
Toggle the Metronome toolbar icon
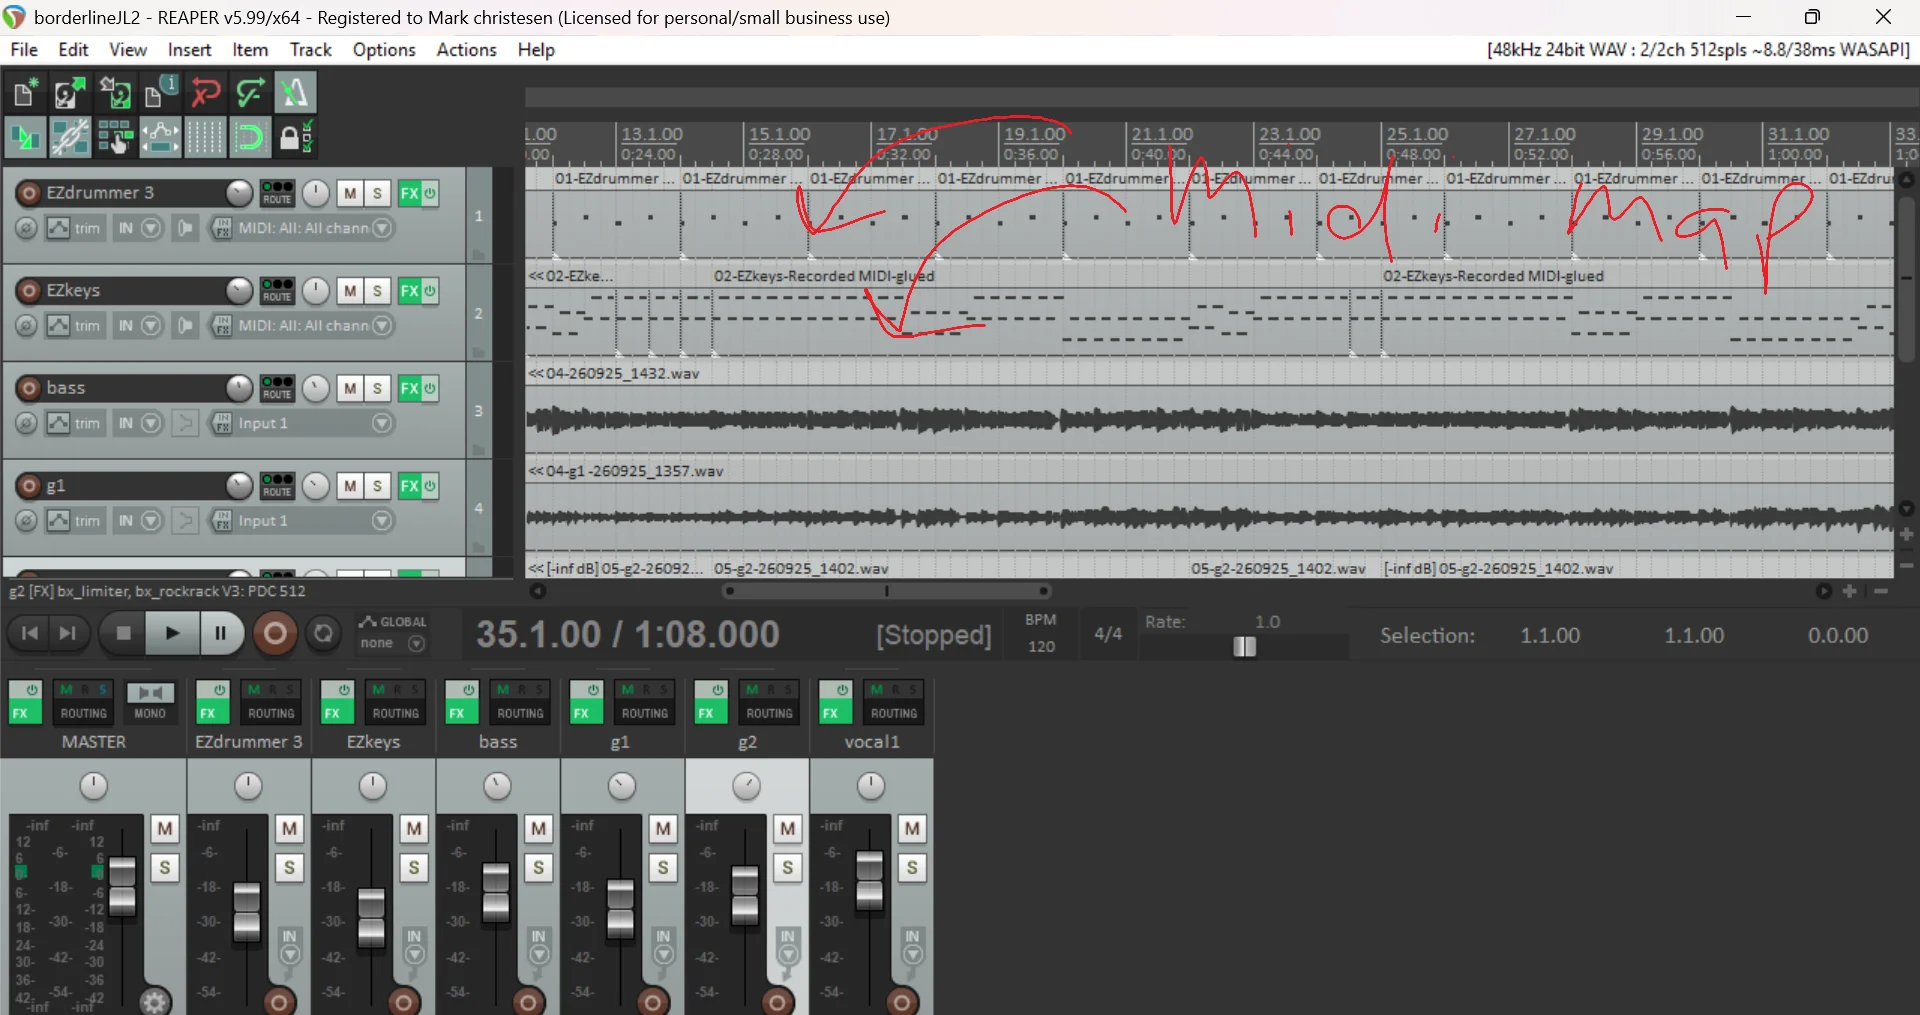click(x=295, y=93)
